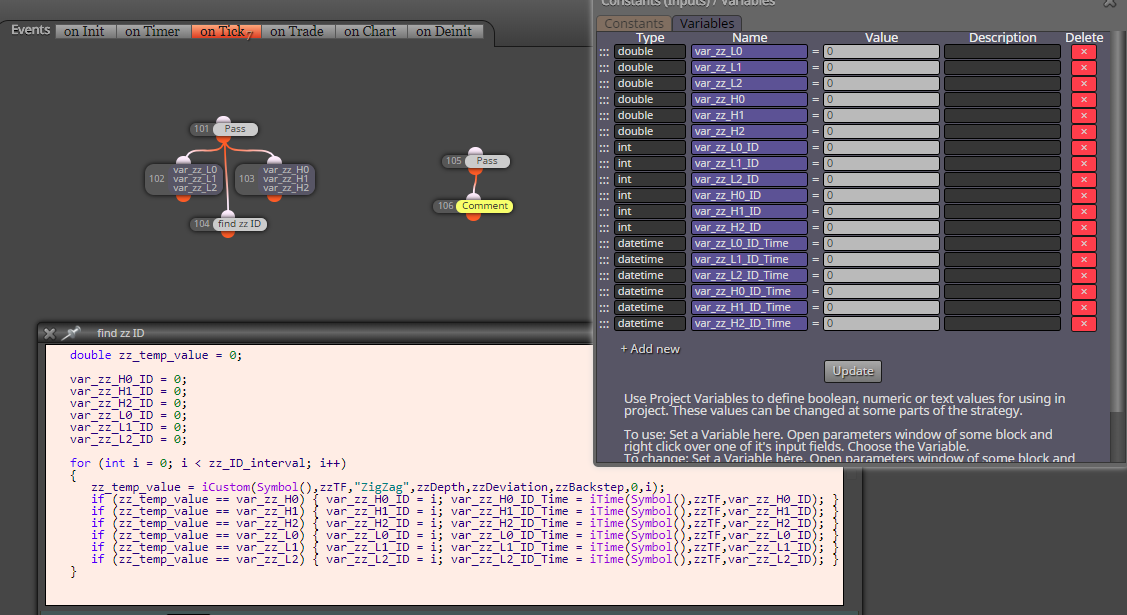The image size is (1127, 615).
Task: Click the 'for (int i = 0' code line
Action: pyautogui.click(x=208, y=463)
